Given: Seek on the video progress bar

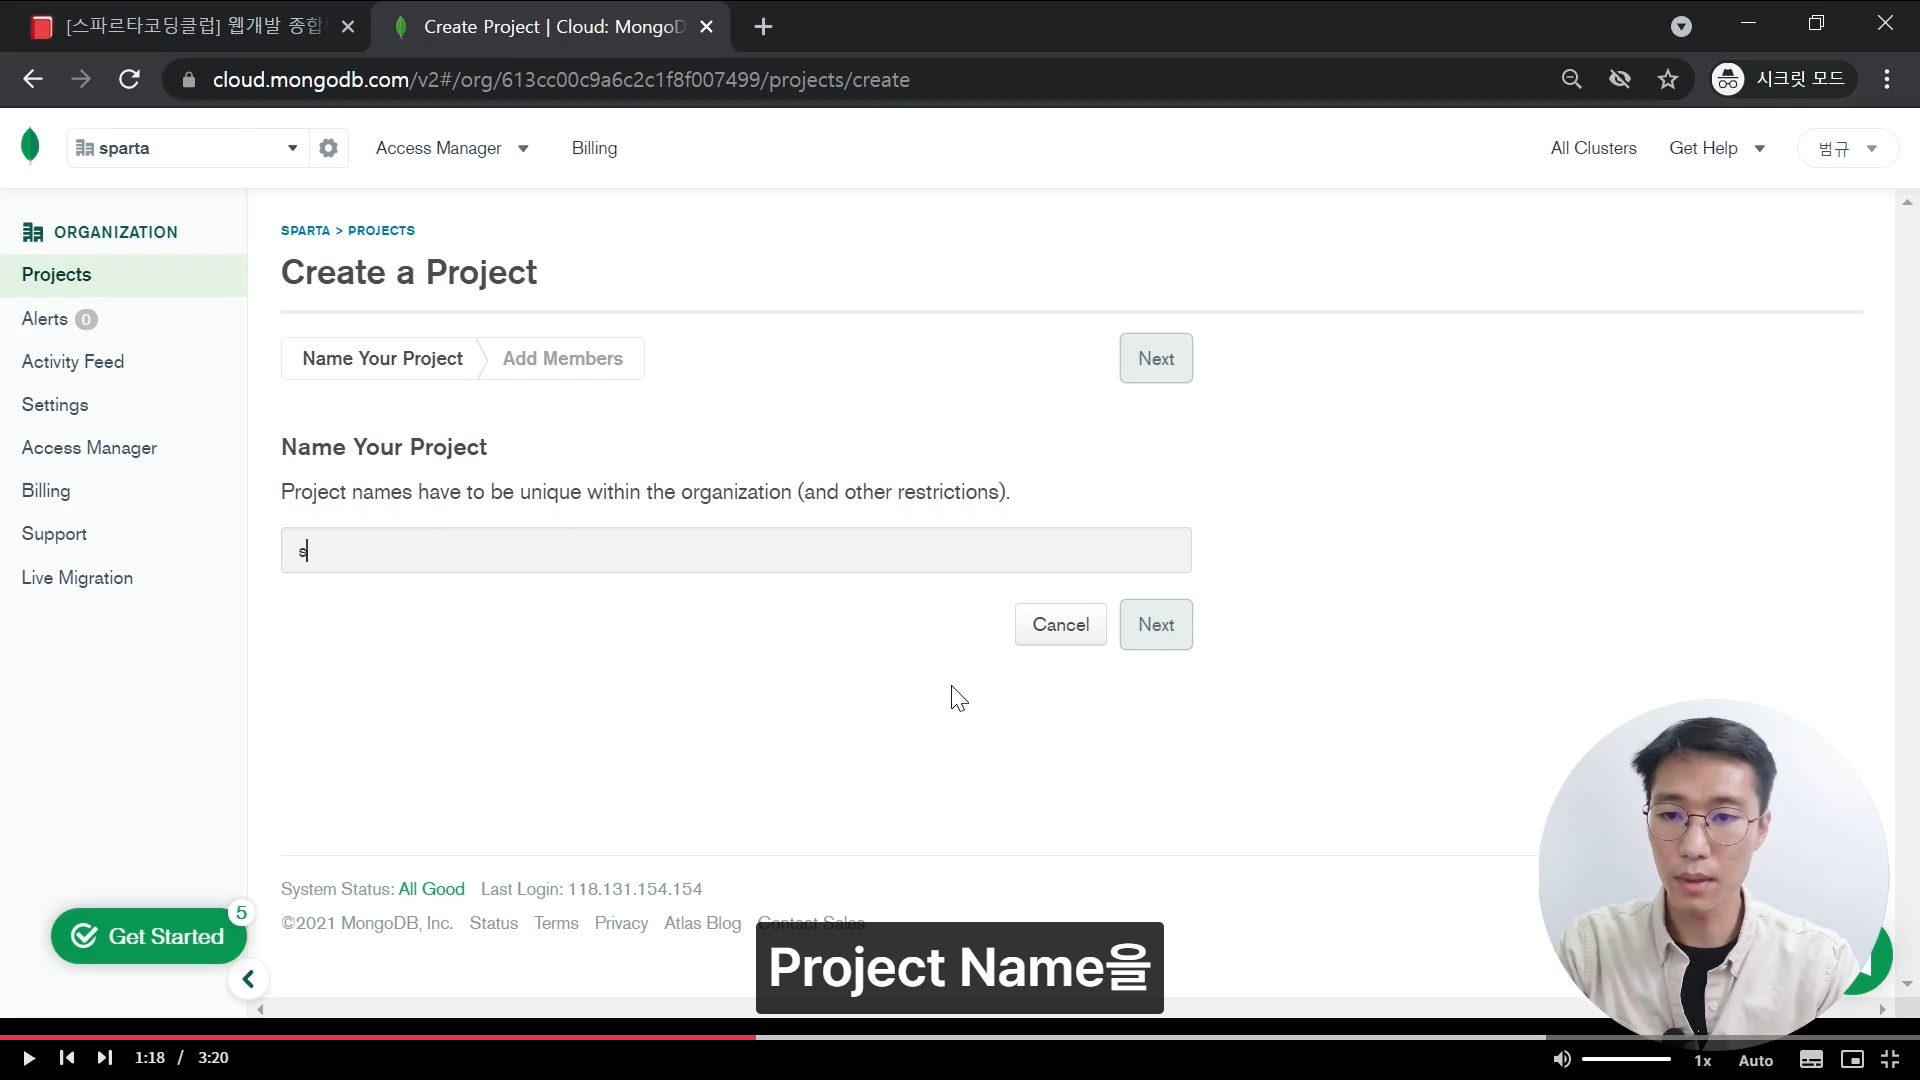Looking at the screenshot, I should click(x=960, y=1037).
